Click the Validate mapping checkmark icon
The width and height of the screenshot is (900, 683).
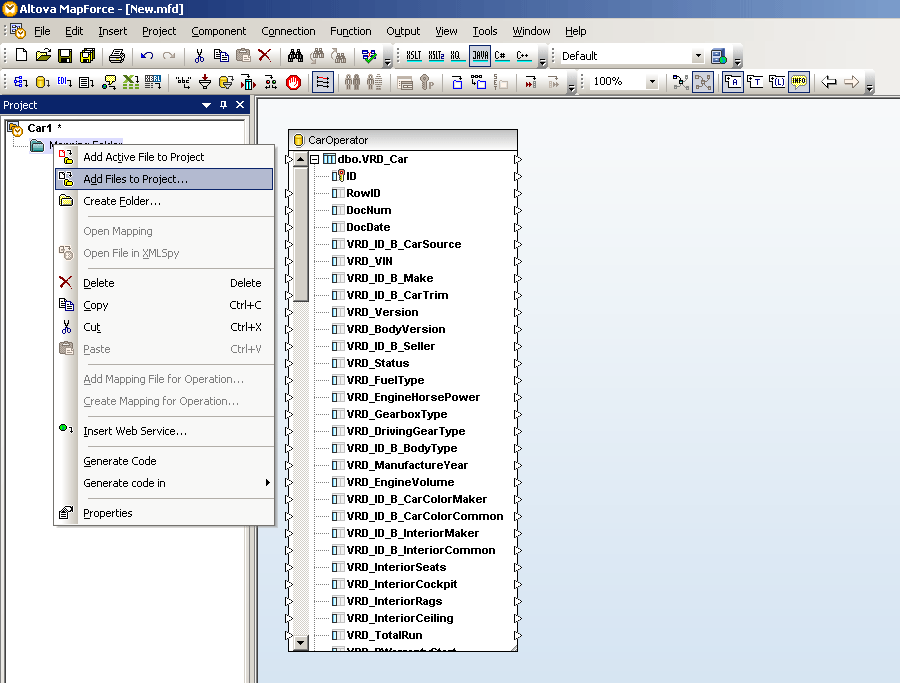pos(369,56)
